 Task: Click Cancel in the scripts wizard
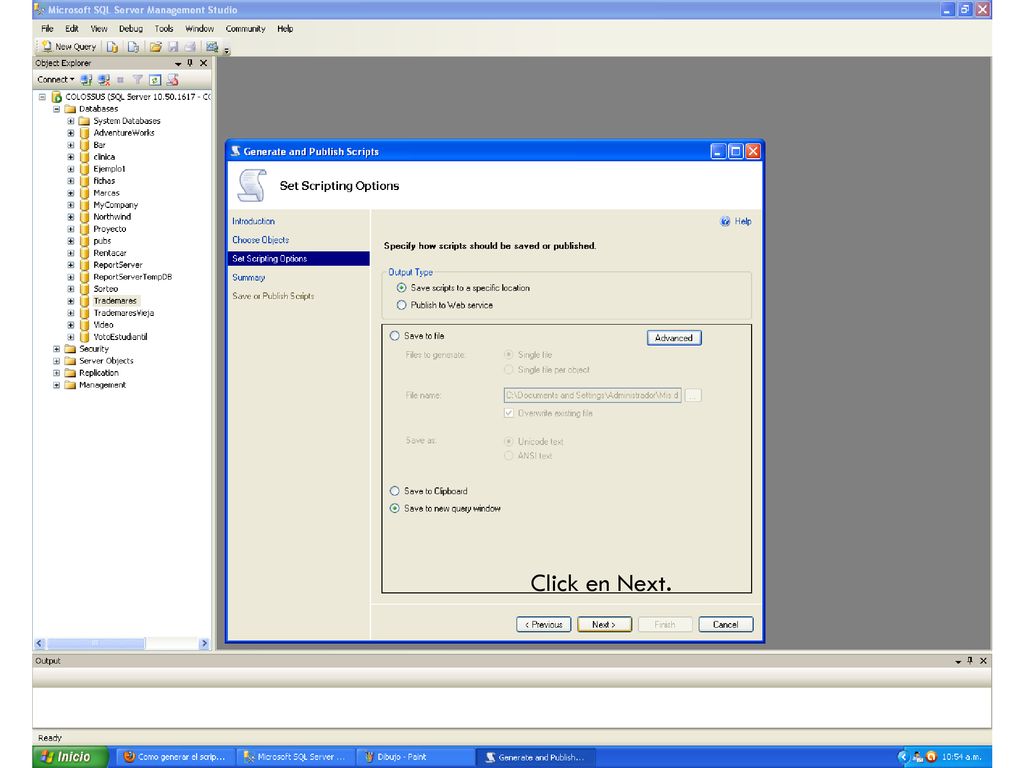[726, 624]
